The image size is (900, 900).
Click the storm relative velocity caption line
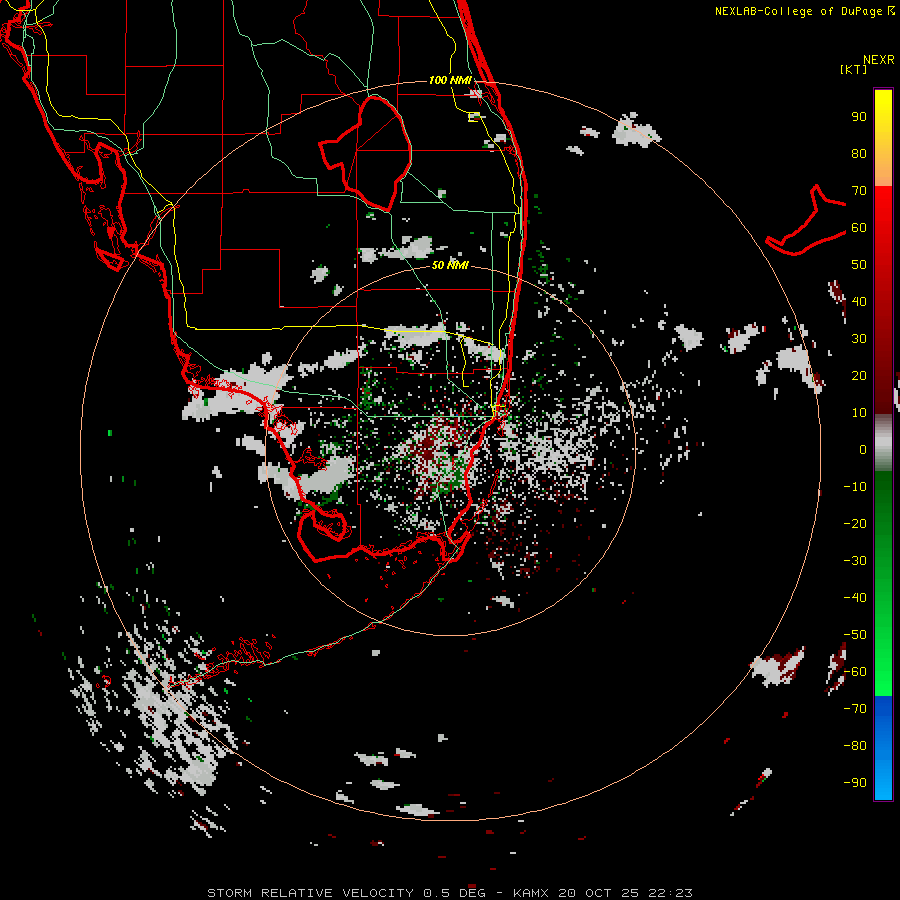pyautogui.click(x=450, y=893)
